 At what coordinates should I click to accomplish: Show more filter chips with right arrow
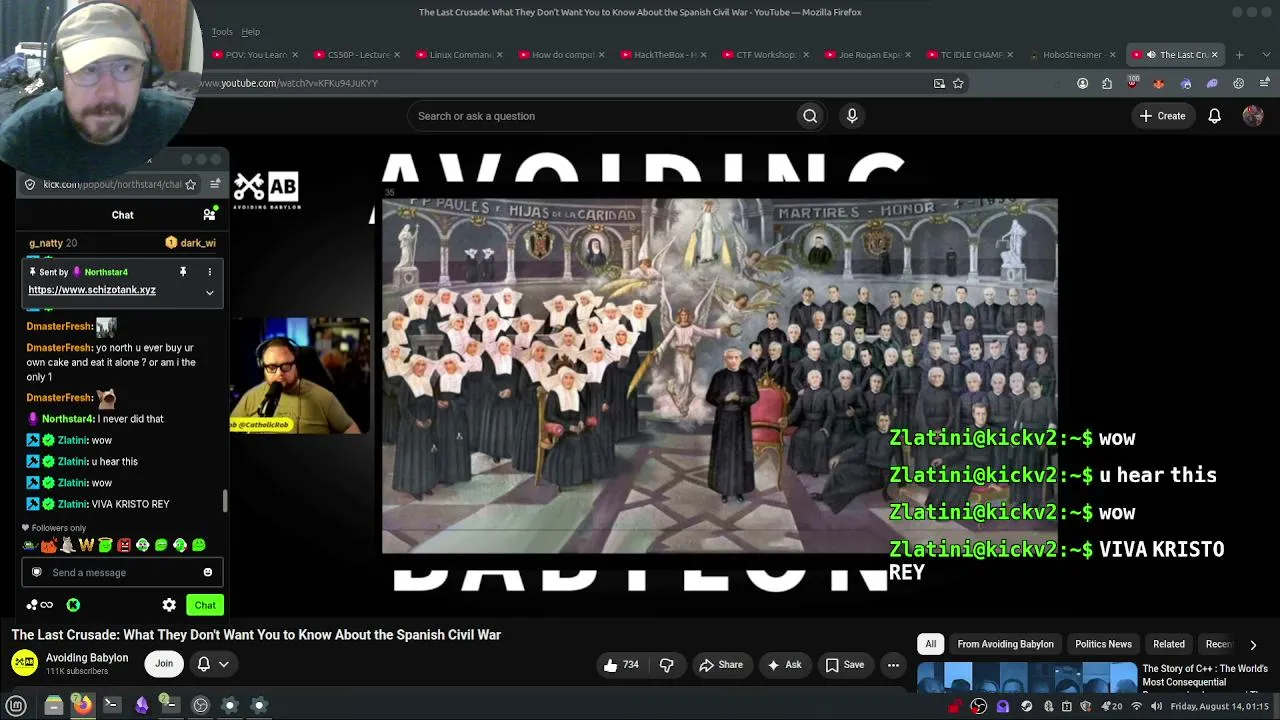coord(1253,645)
